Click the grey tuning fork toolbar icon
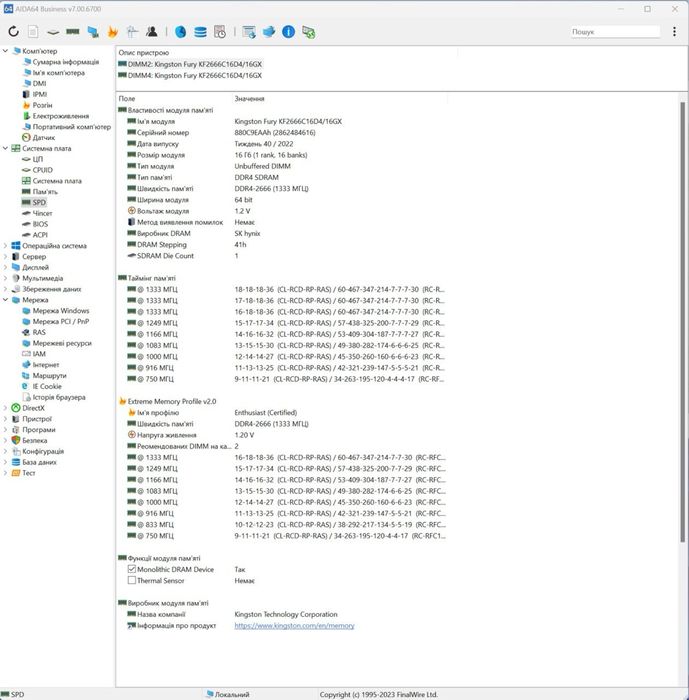Image resolution: width=689 pixels, height=700 pixels. [132, 32]
